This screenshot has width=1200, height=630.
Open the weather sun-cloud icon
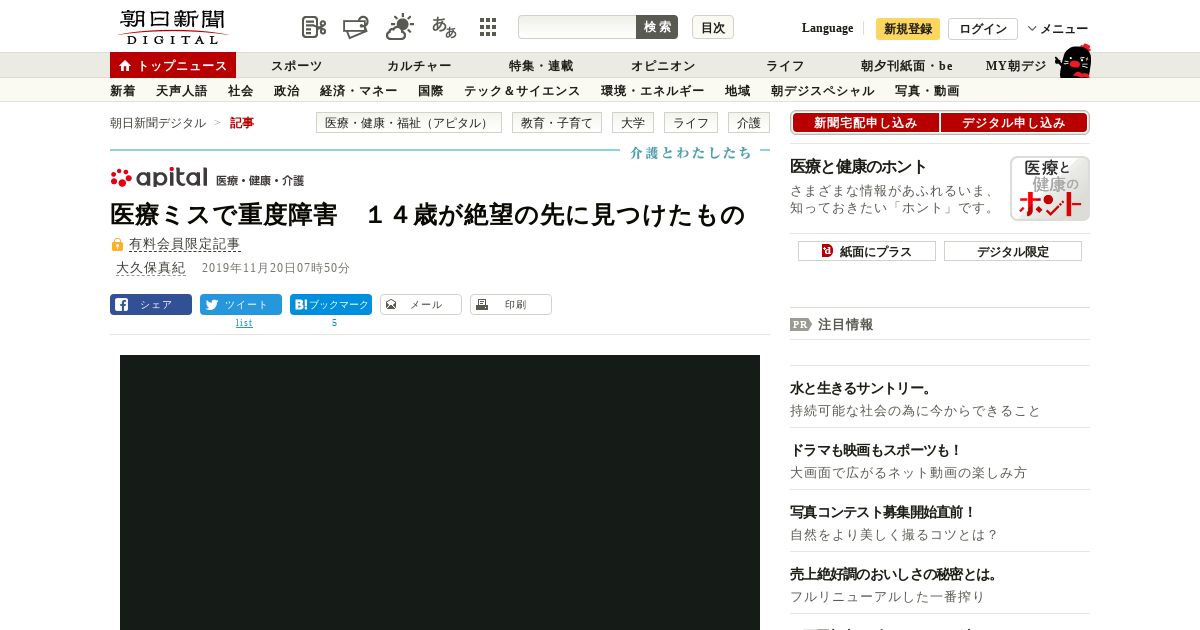tap(400, 27)
